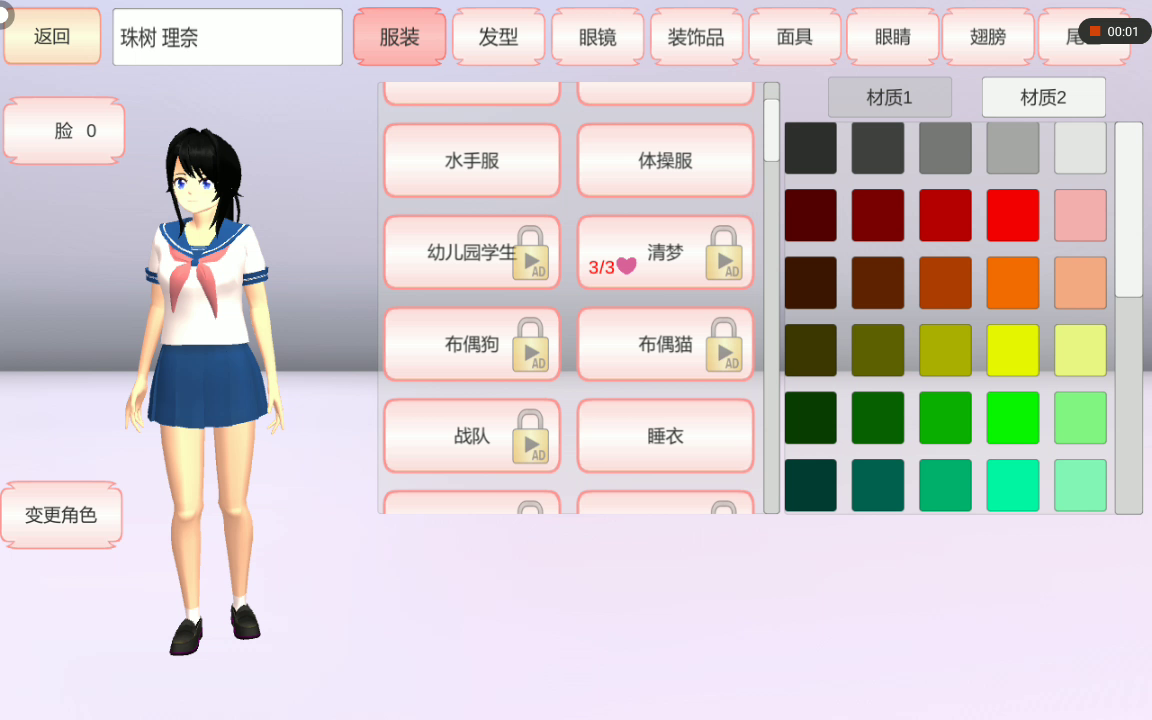Open the 变更角色 character switcher
The image size is (1152, 720).
pyautogui.click(x=62, y=515)
